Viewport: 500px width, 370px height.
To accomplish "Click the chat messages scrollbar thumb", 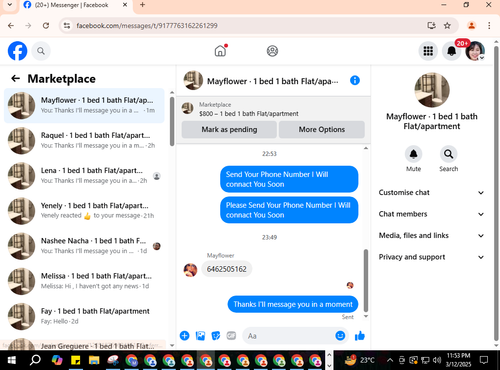I will 366,280.
